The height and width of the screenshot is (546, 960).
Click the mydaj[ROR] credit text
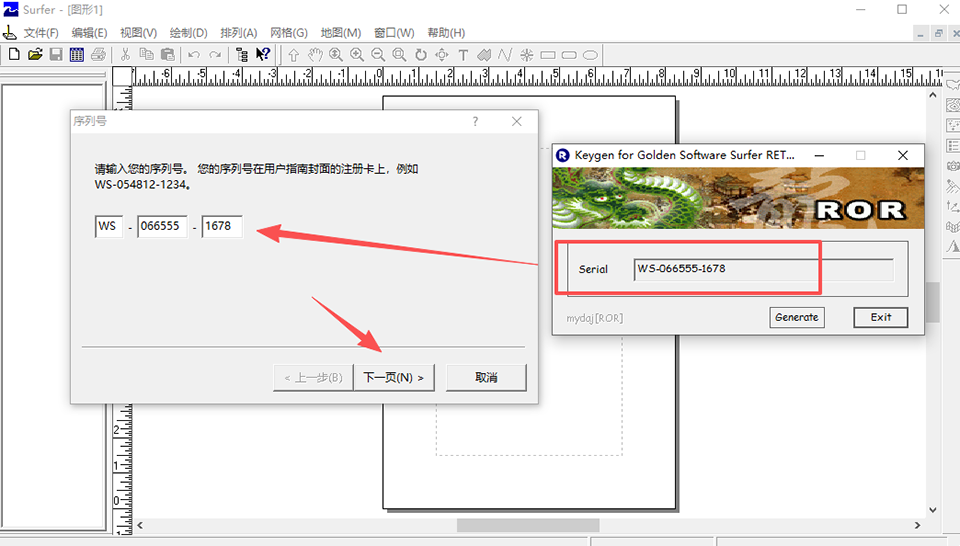pyautogui.click(x=594, y=318)
